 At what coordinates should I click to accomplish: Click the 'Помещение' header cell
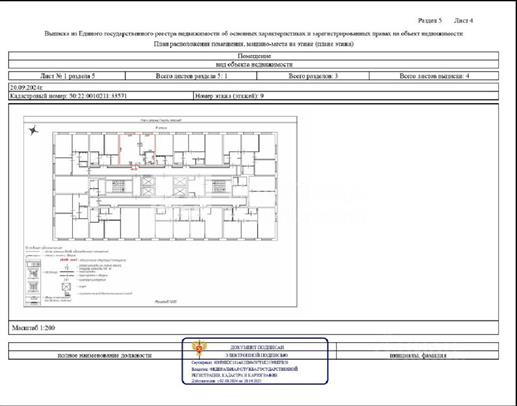253,56
